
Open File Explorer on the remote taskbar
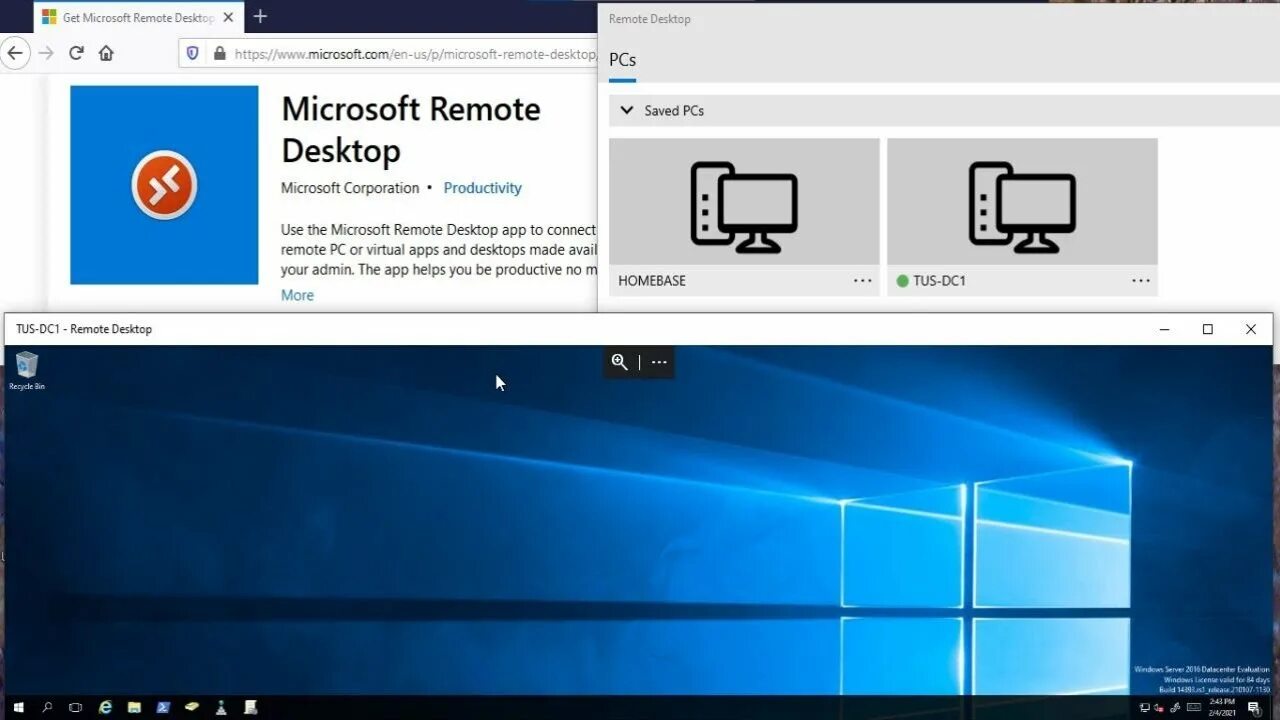134,708
